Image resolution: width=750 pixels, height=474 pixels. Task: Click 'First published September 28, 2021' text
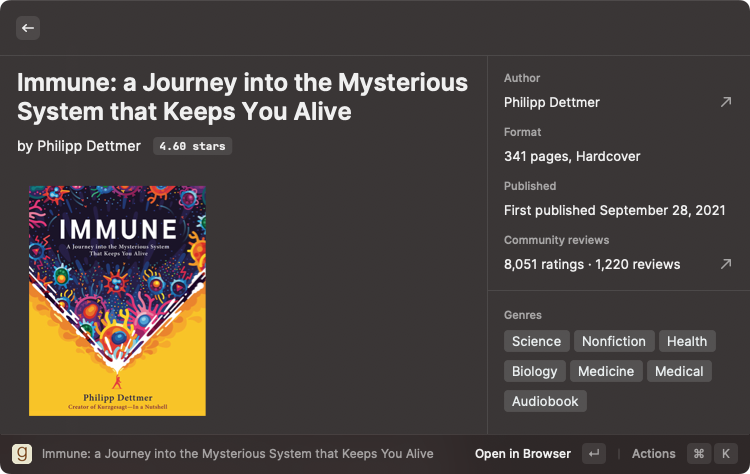(615, 210)
